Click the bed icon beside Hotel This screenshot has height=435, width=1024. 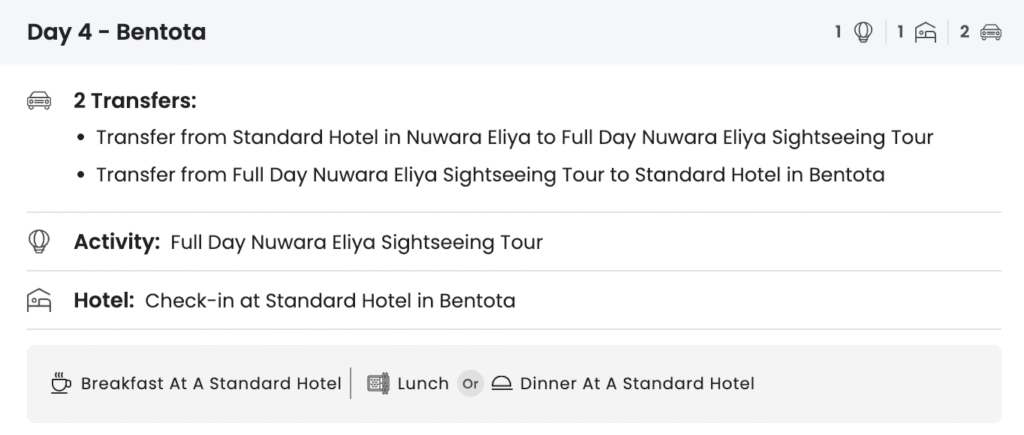point(39,300)
